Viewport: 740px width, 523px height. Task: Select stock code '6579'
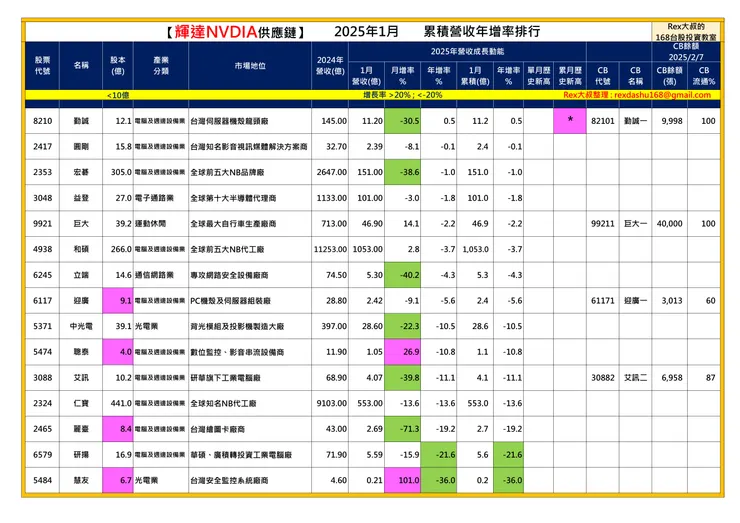[42, 455]
